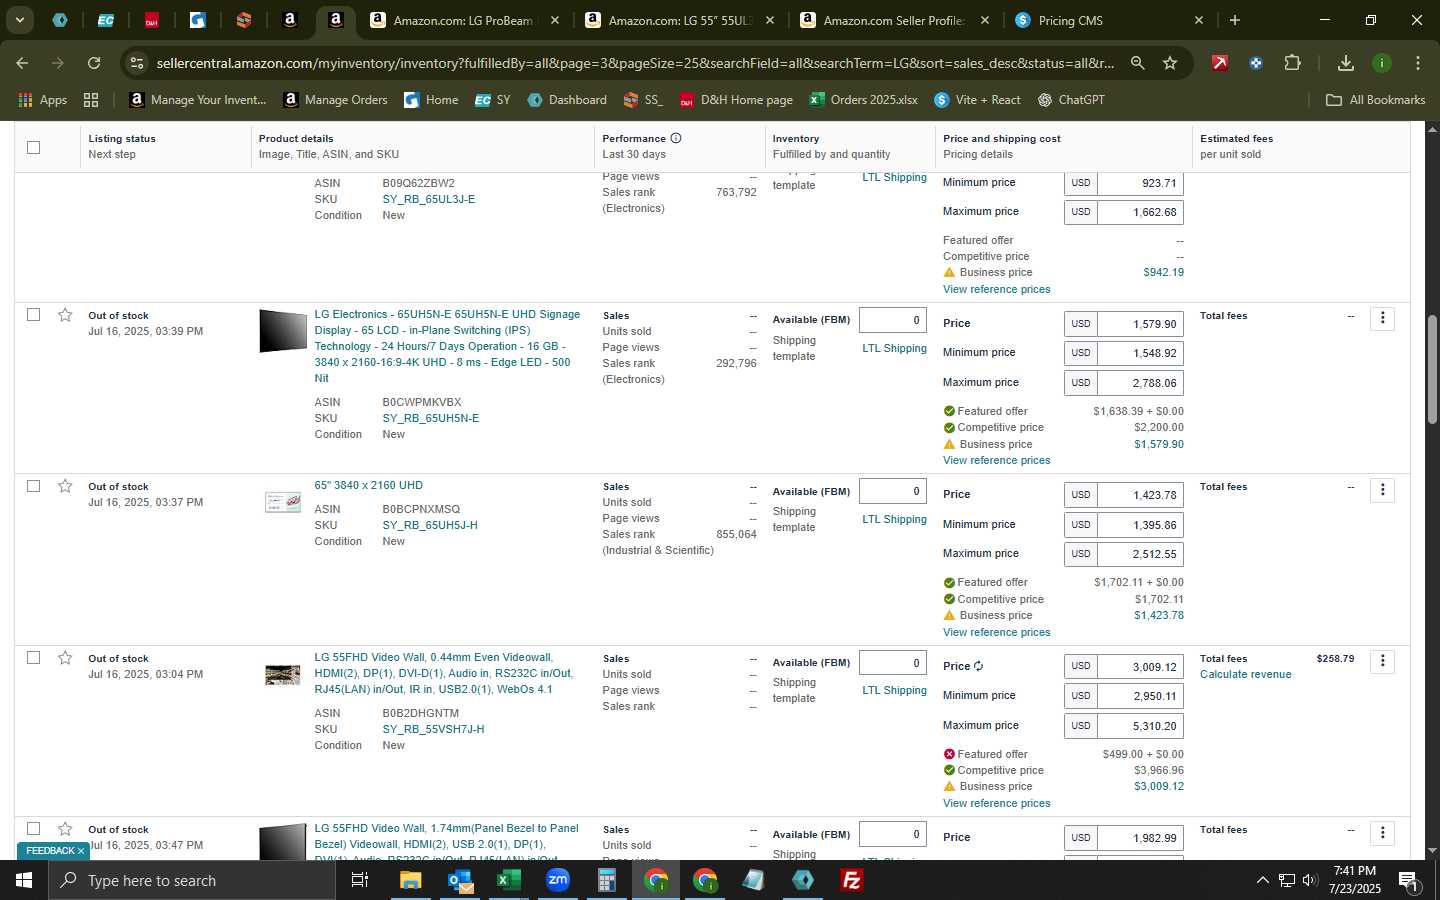Open Zoom from the taskbar
The height and width of the screenshot is (900, 1440).
click(x=558, y=880)
